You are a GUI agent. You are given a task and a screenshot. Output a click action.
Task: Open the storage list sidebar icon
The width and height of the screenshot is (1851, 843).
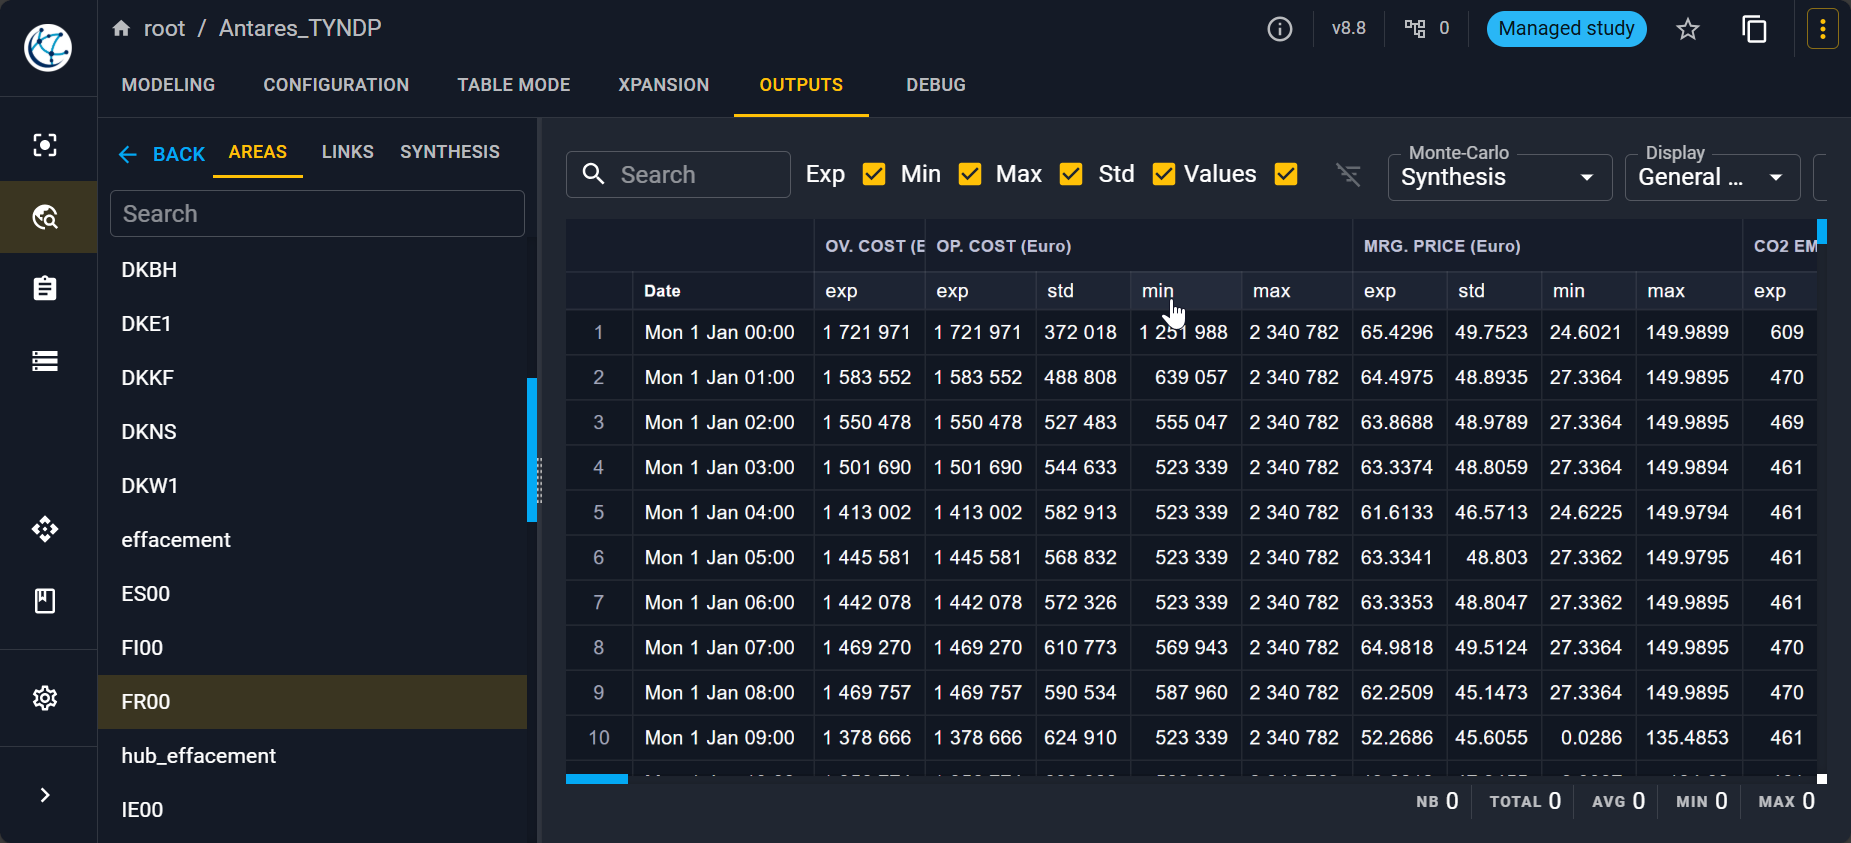(45, 361)
